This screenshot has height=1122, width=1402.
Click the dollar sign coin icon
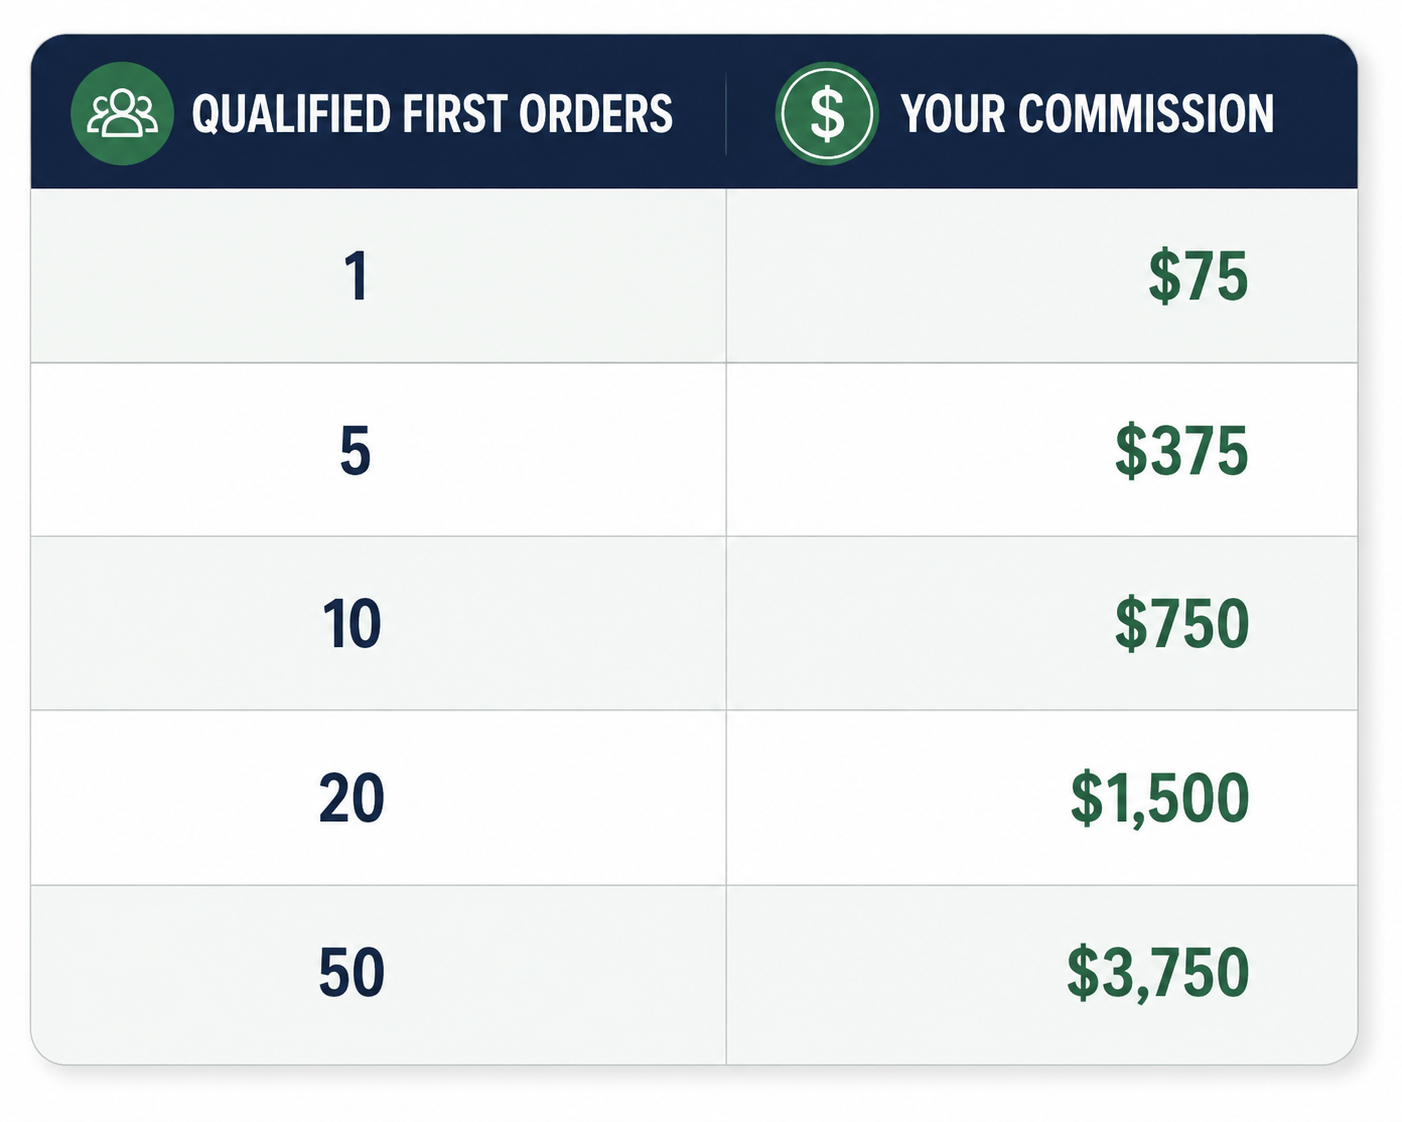click(x=827, y=114)
